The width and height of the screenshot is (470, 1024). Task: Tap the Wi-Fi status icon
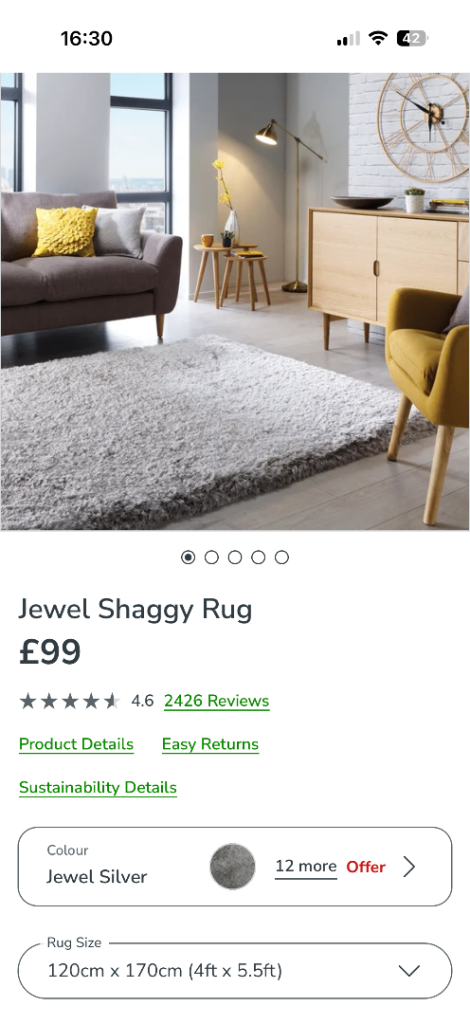point(377,39)
